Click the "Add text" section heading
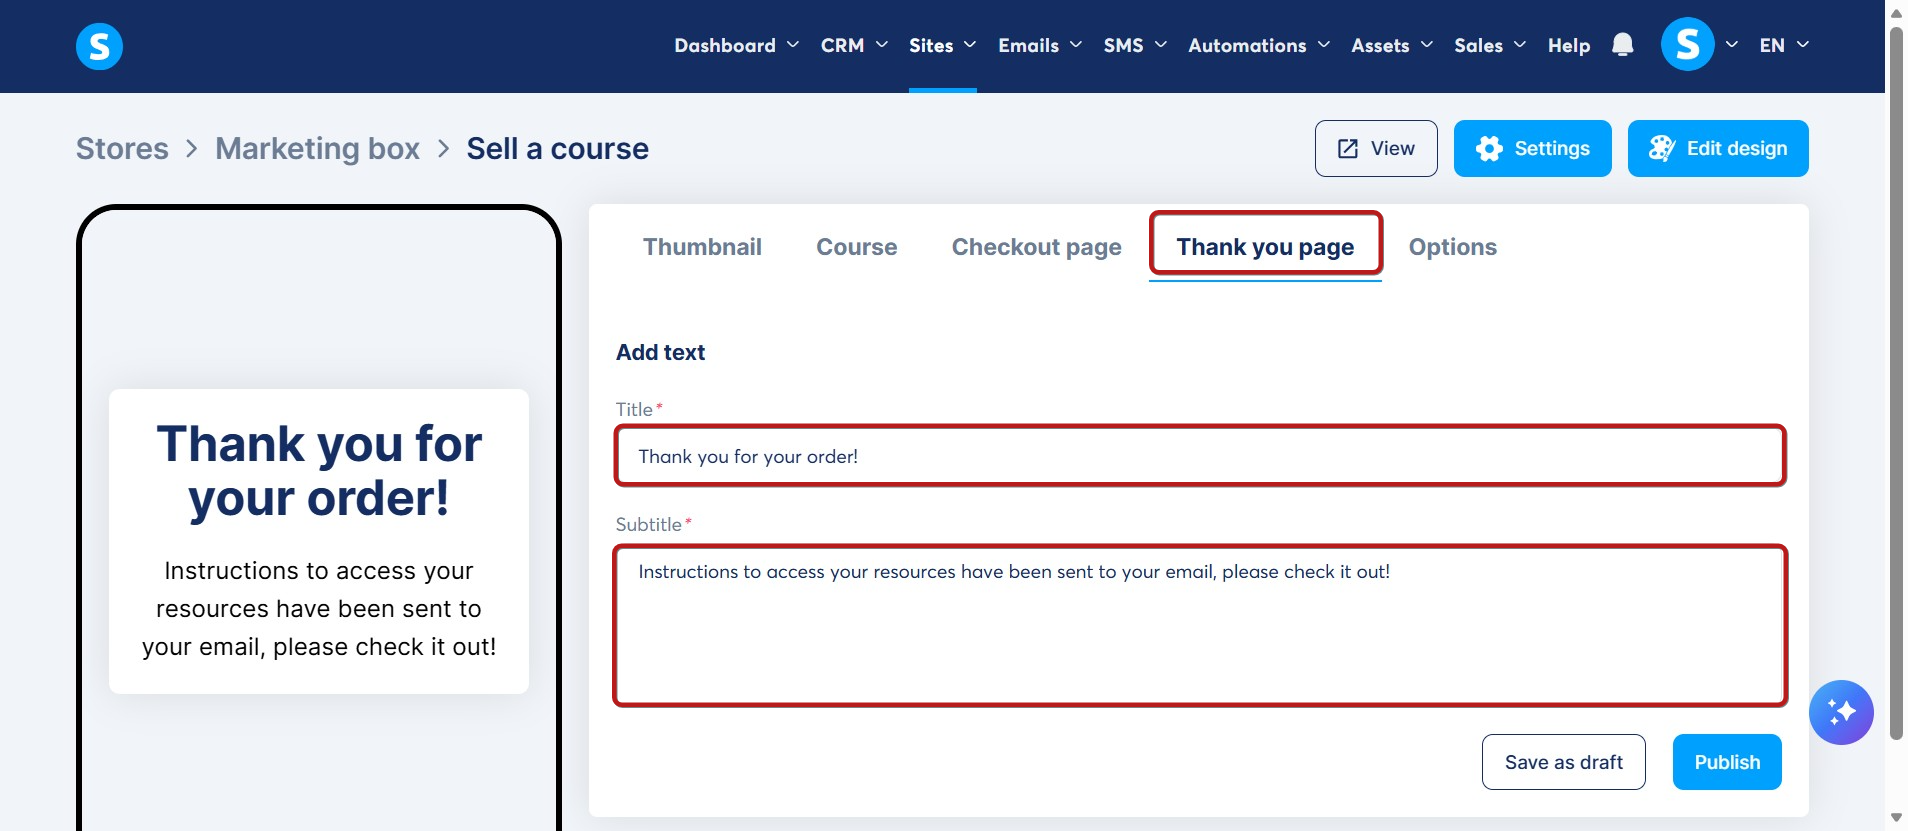The image size is (1908, 831). [x=660, y=352]
